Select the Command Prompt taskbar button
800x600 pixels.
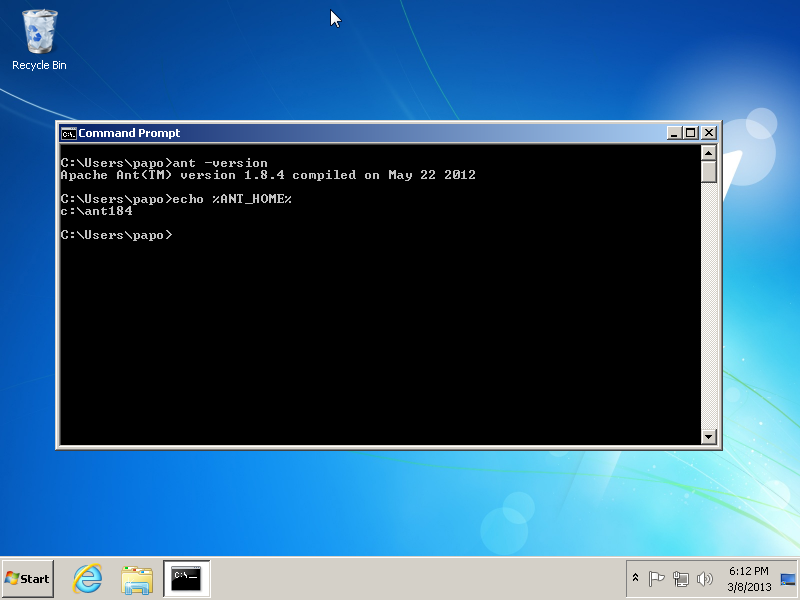(186, 579)
